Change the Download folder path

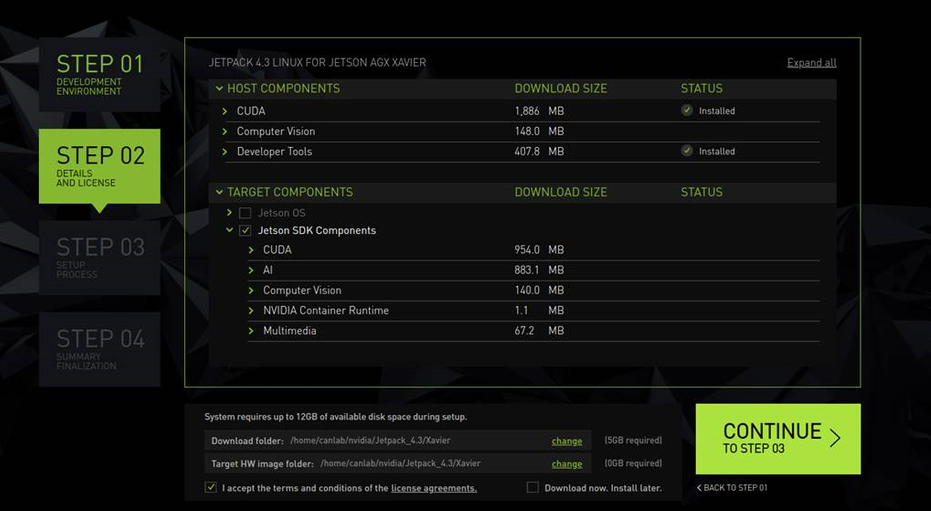point(567,441)
